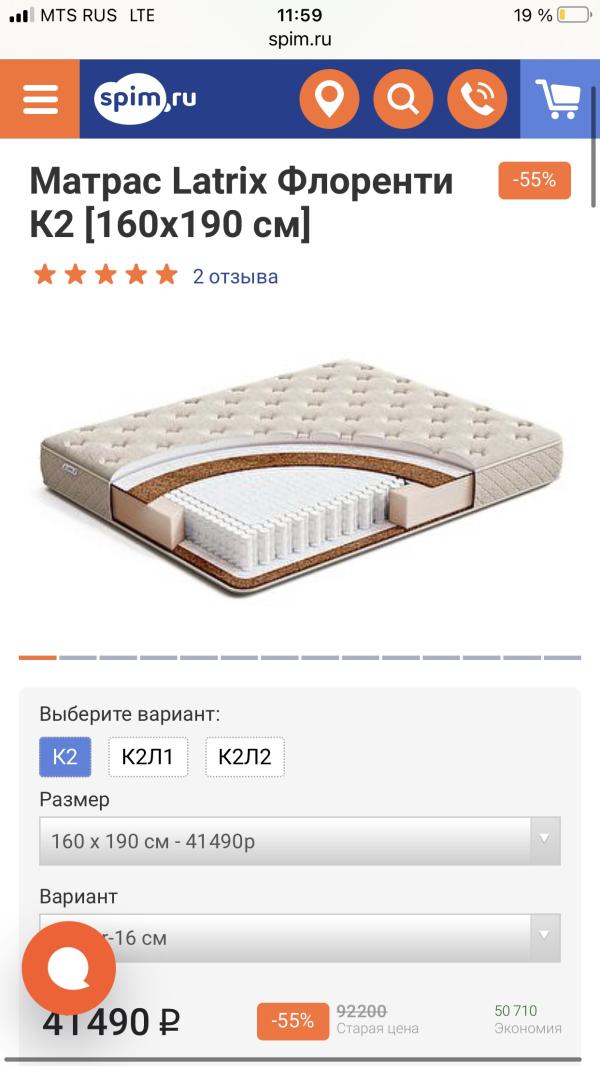Open the search magnifier icon
The image size is (600, 1066).
[x=403, y=99]
